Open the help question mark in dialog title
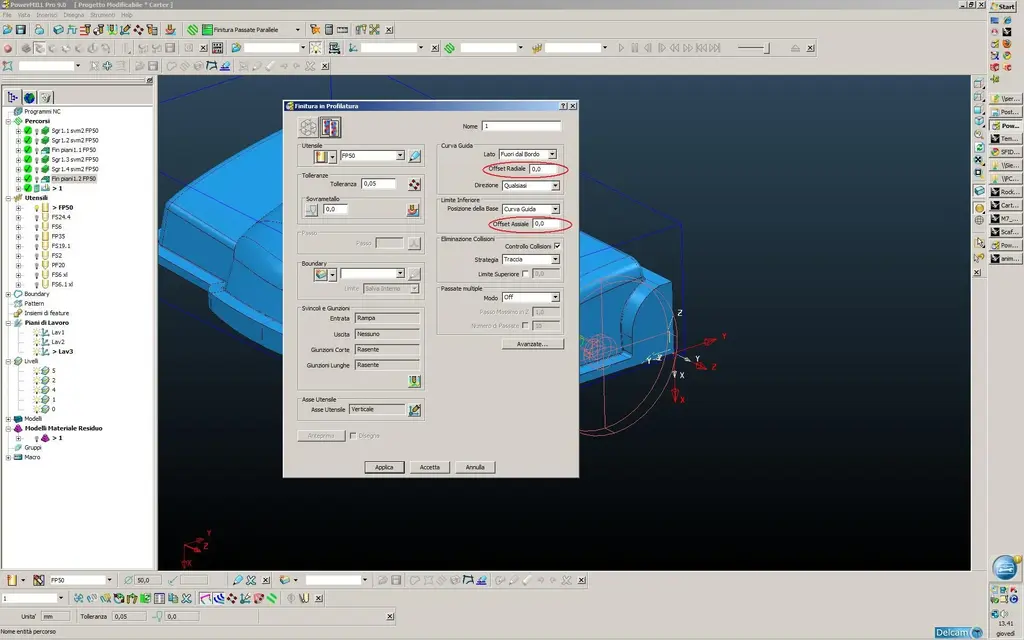The width and height of the screenshot is (1024, 640). (x=563, y=106)
